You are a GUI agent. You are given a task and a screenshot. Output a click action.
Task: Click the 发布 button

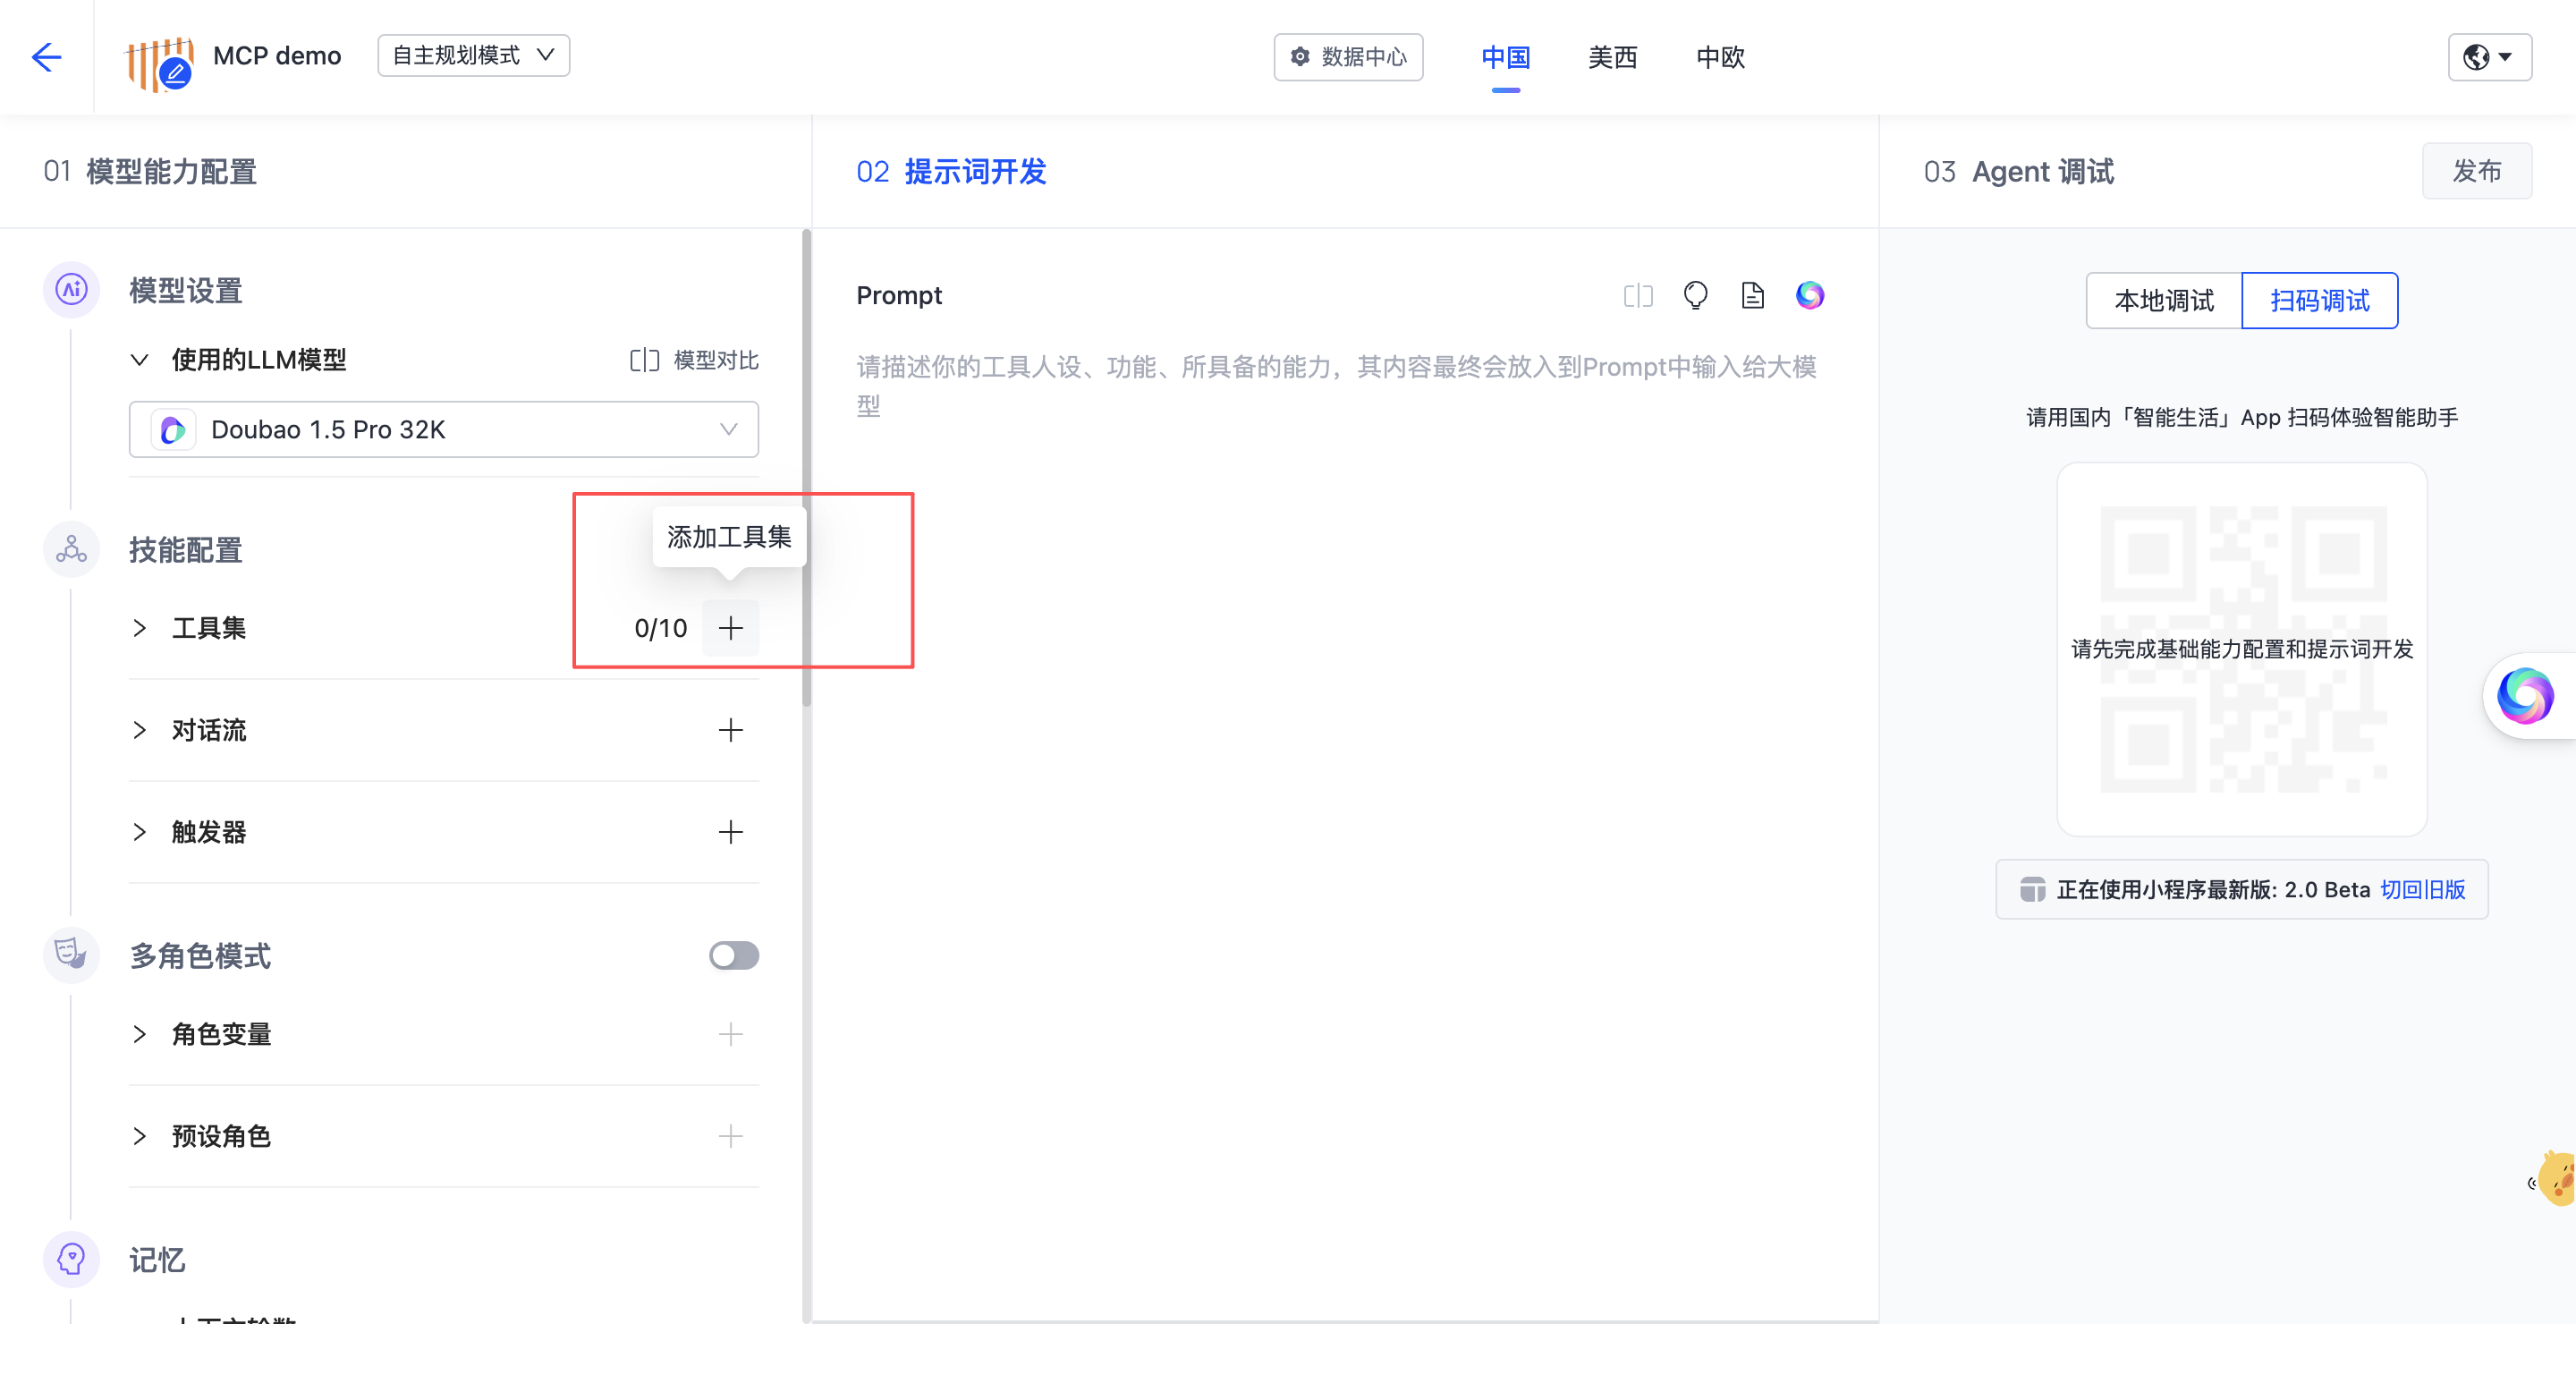pos(2476,171)
